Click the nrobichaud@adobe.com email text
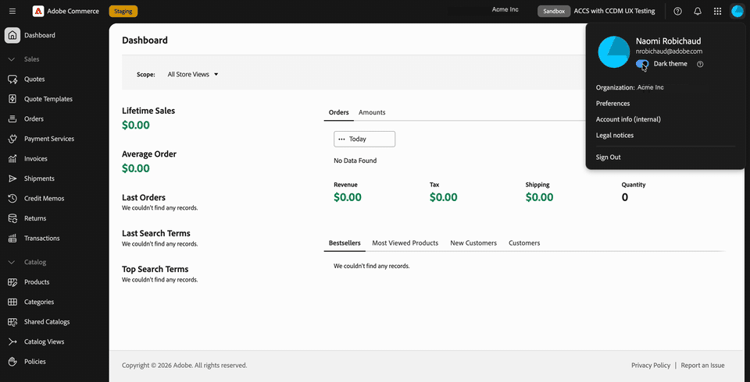Screen dimensions: 750x382 (669, 52)
